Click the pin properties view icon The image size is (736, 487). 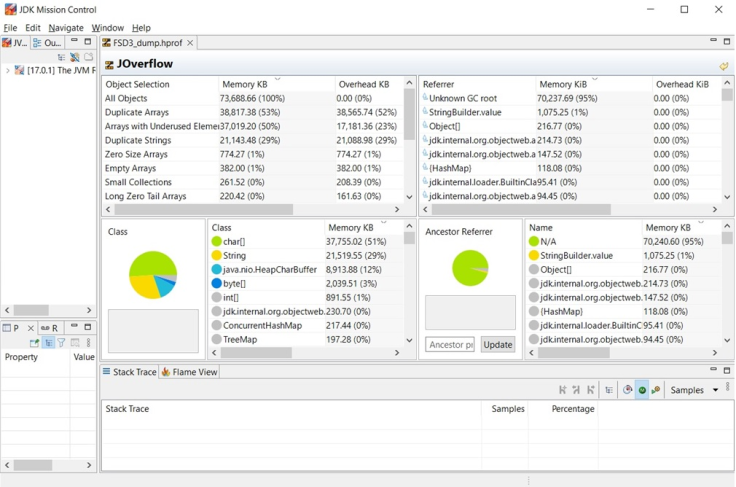(x=34, y=343)
